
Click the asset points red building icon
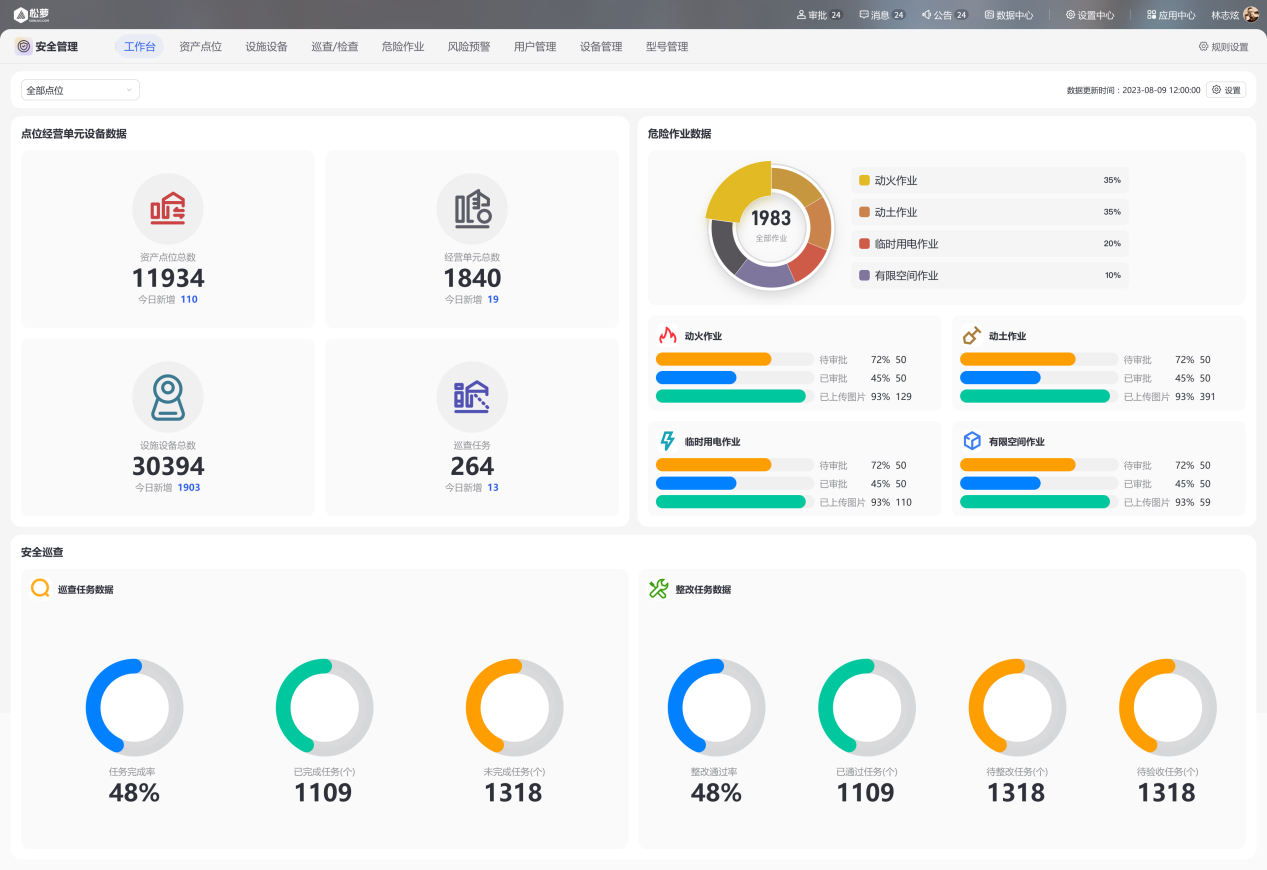[x=167, y=209]
